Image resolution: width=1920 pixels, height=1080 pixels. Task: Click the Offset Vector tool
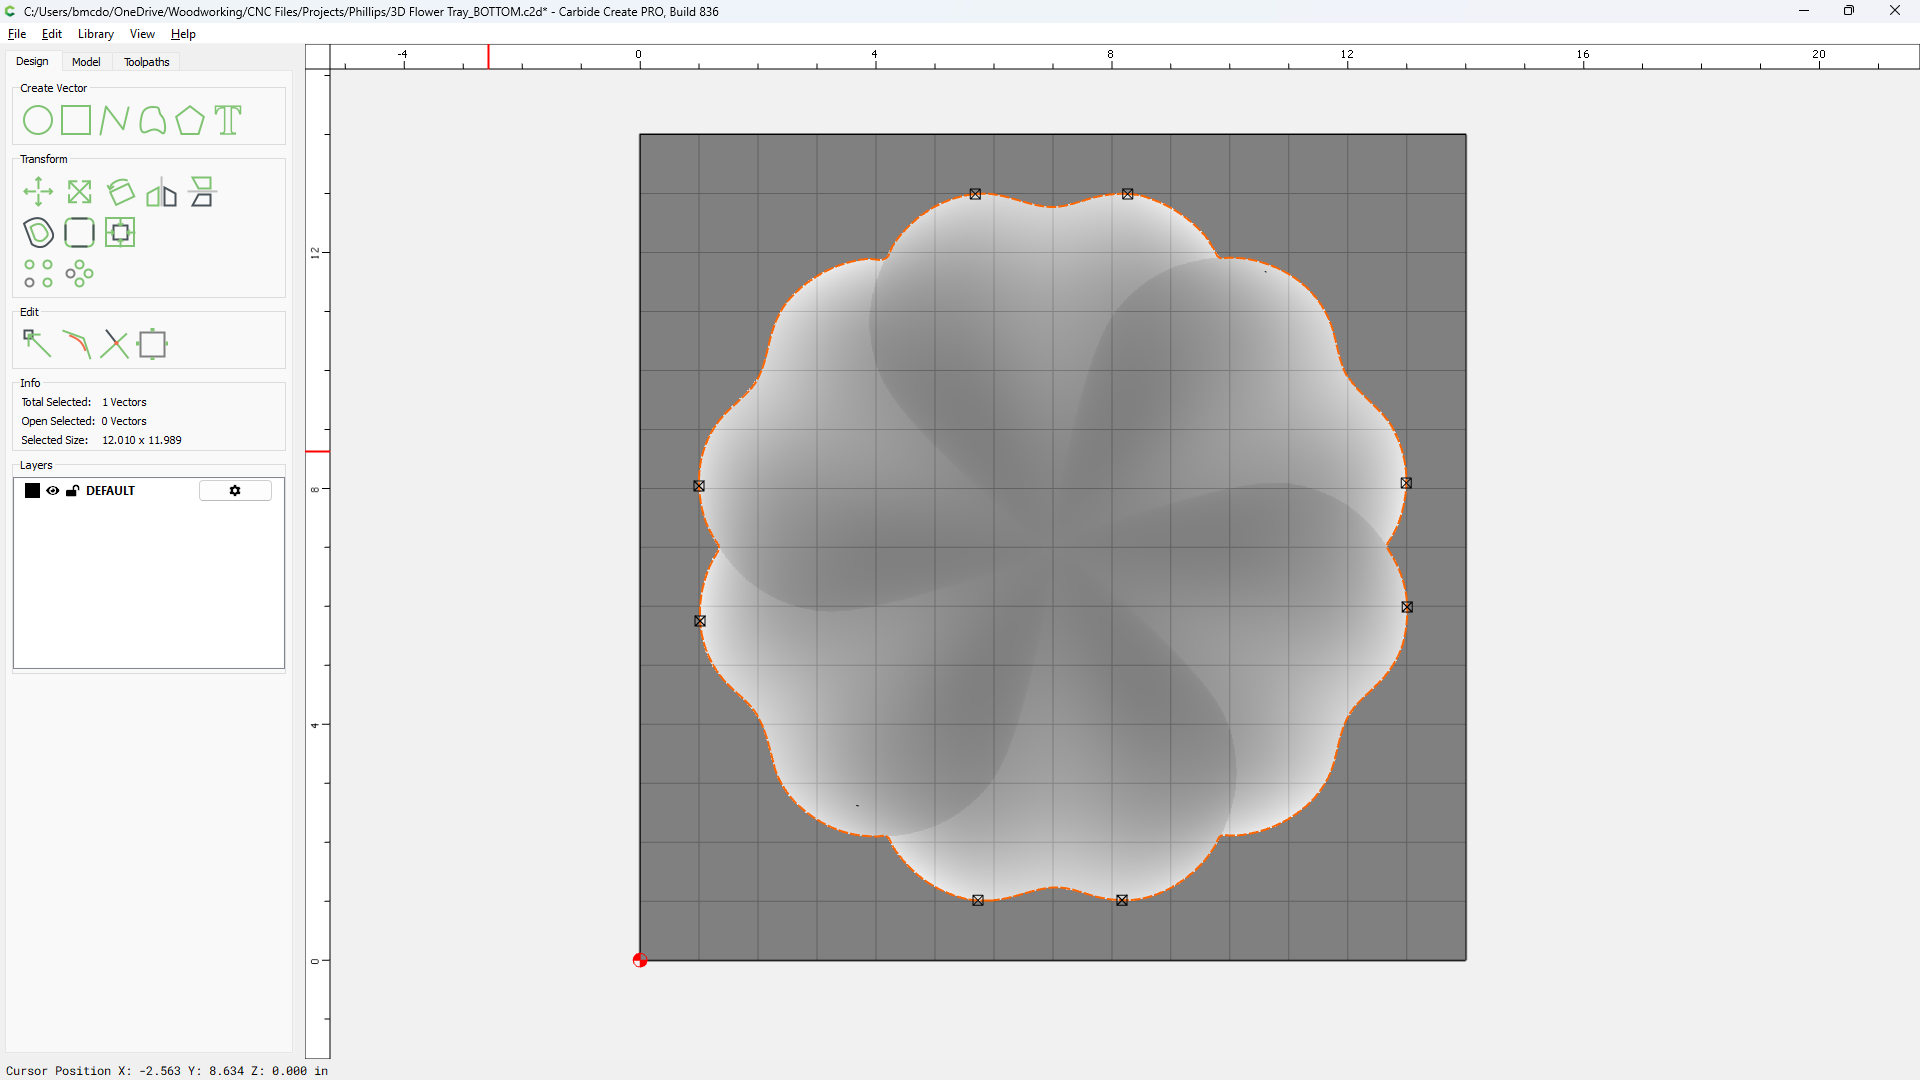(x=38, y=233)
